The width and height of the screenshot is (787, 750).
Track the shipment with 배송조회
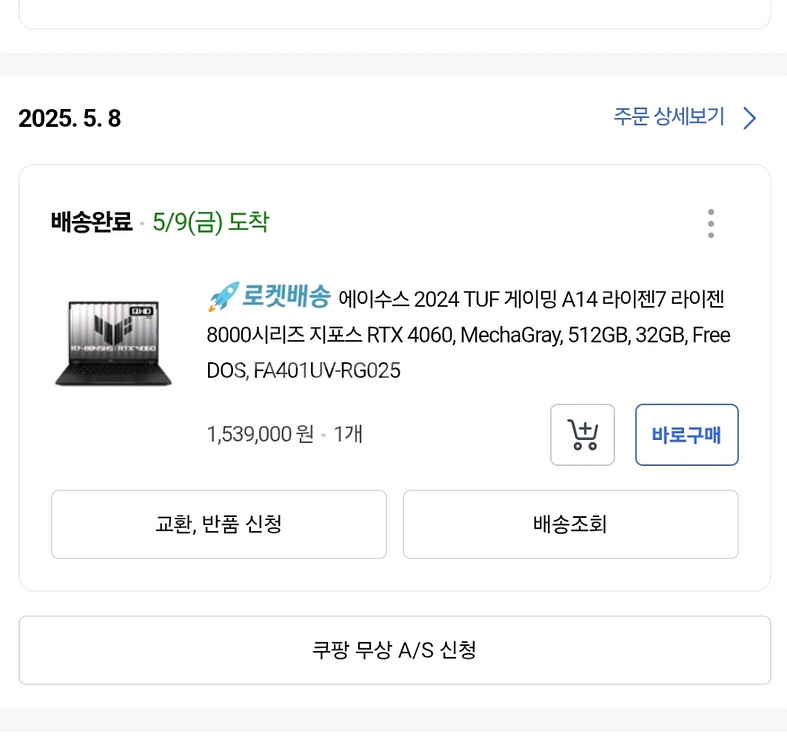click(x=570, y=524)
